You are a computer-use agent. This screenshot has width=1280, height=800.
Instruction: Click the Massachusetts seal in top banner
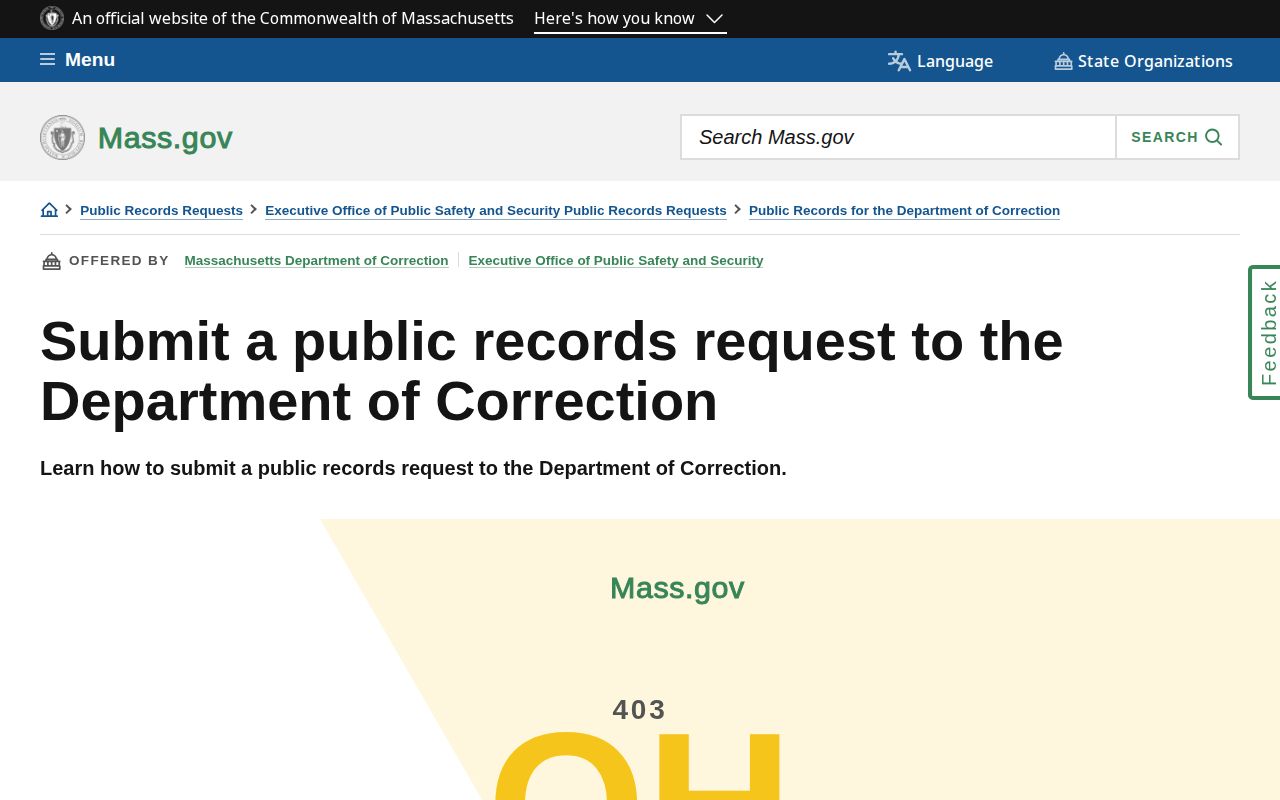click(52, 18)
